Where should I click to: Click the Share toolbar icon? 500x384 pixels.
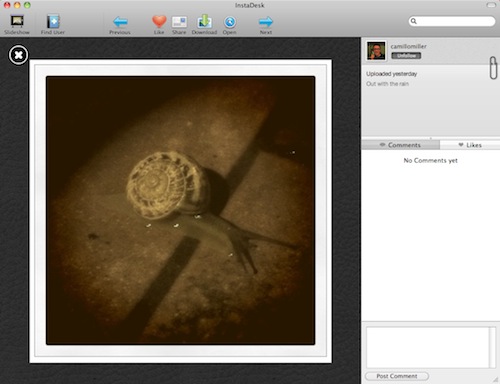tap(179, 25)
